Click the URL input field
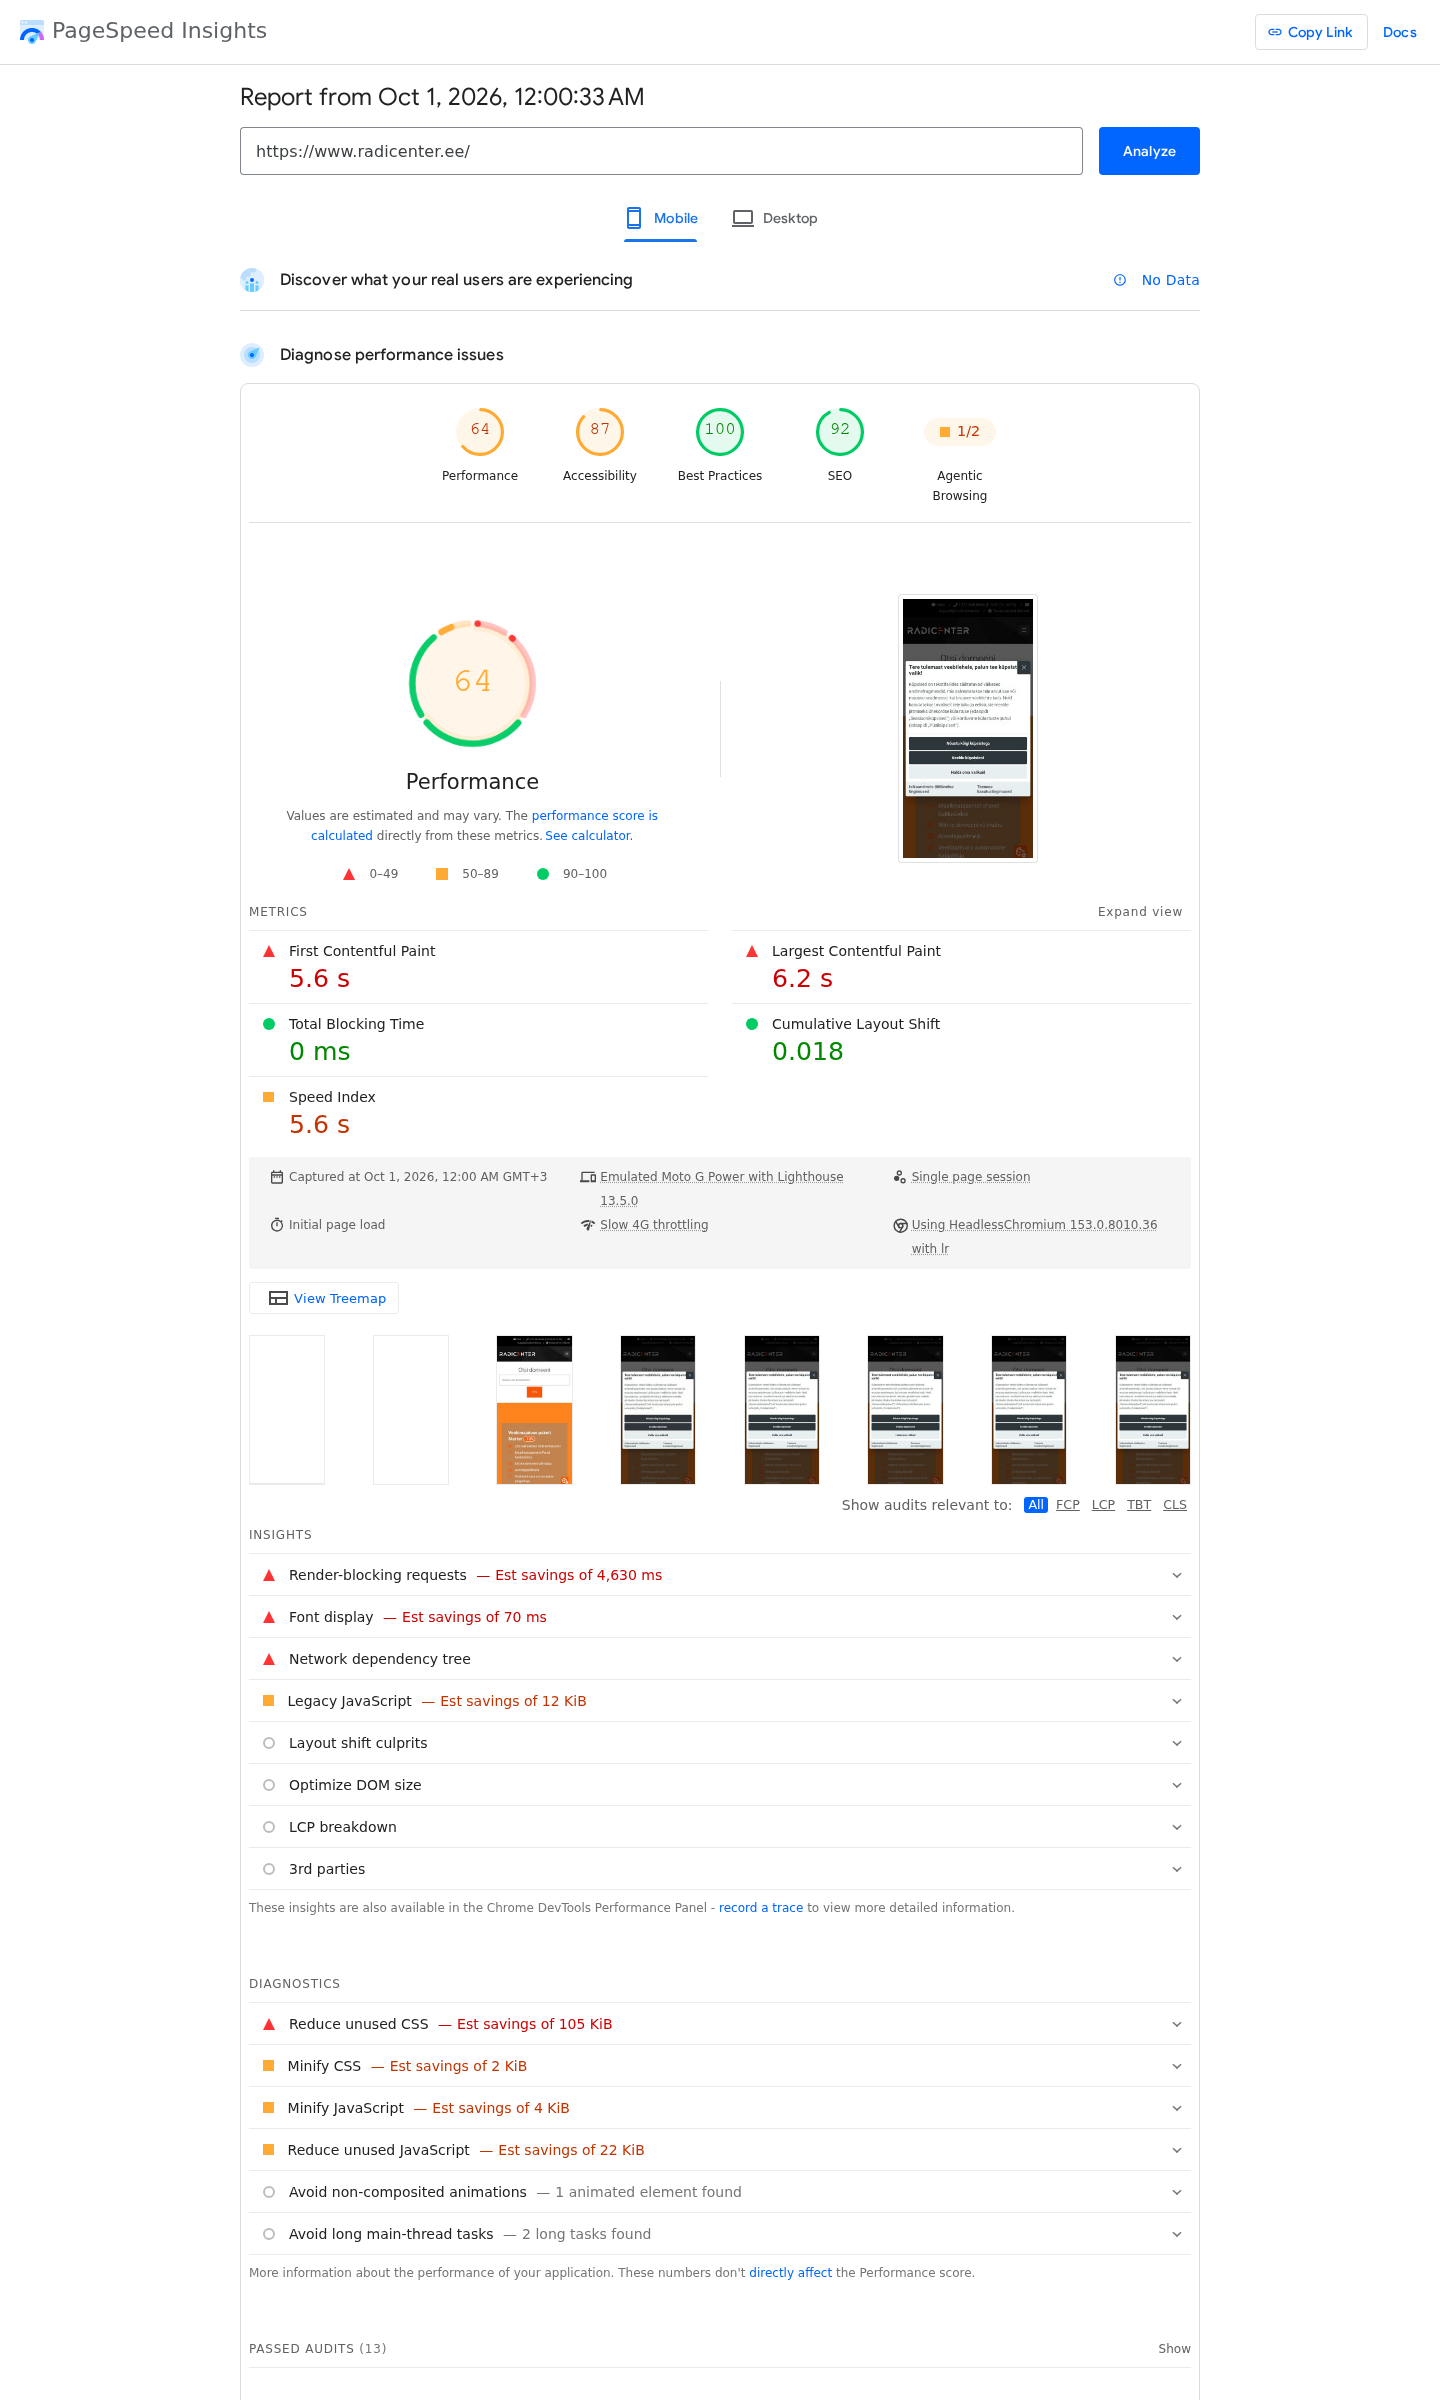The height and width of the screenshot is (2400, 1440). pyautogui.click(x=661, y=151)
